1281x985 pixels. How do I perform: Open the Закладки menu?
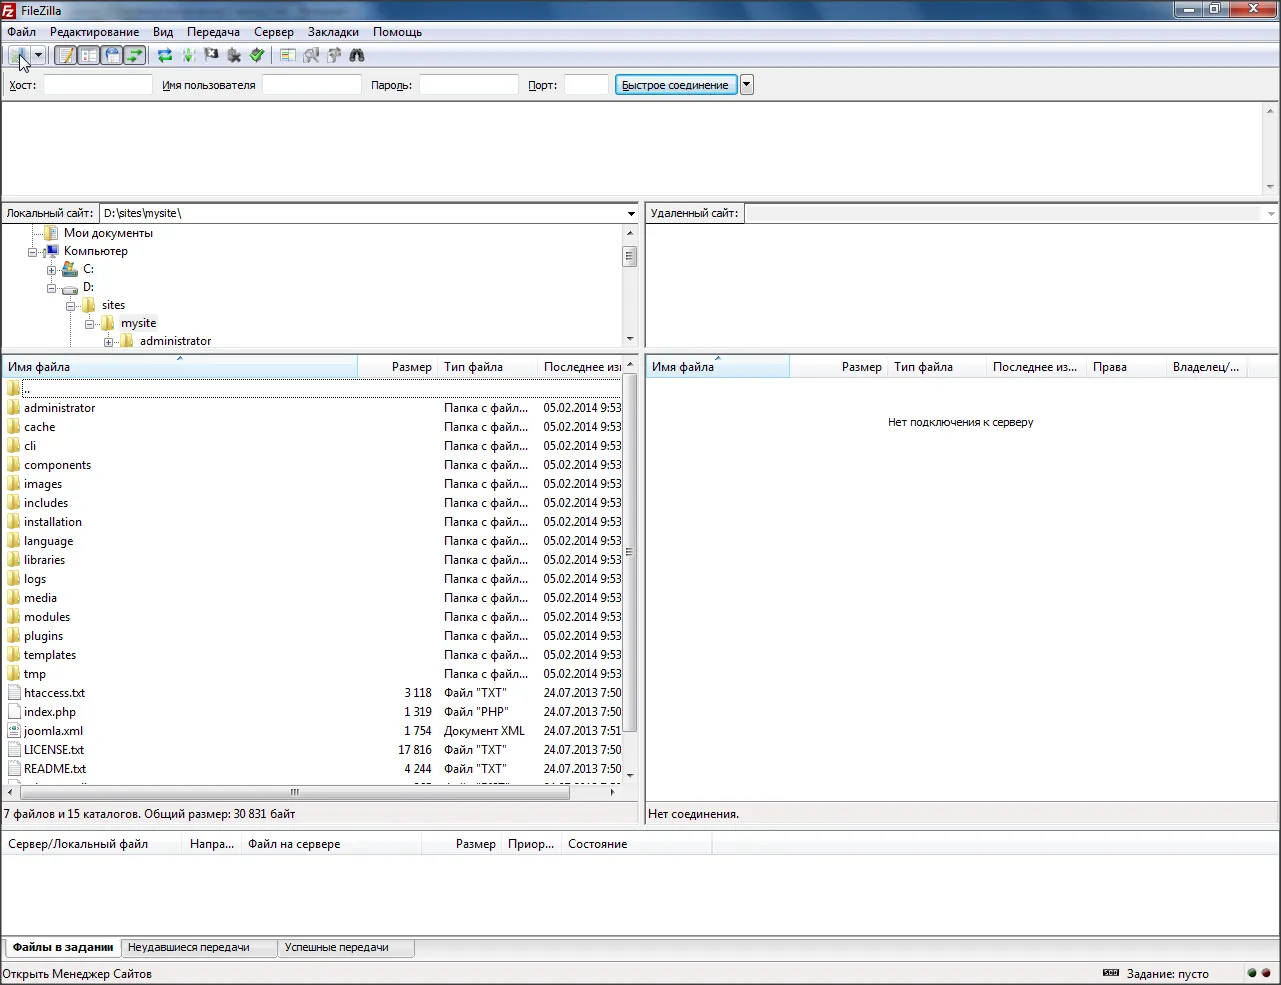(333, 32)
